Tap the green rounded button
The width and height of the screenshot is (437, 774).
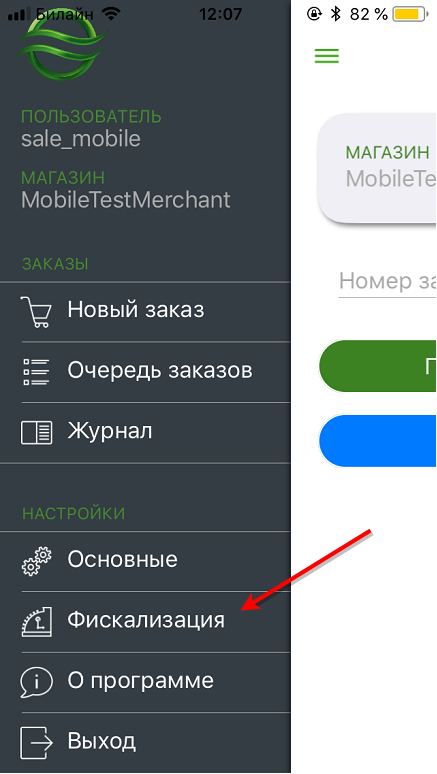click(x=378, y=366)
